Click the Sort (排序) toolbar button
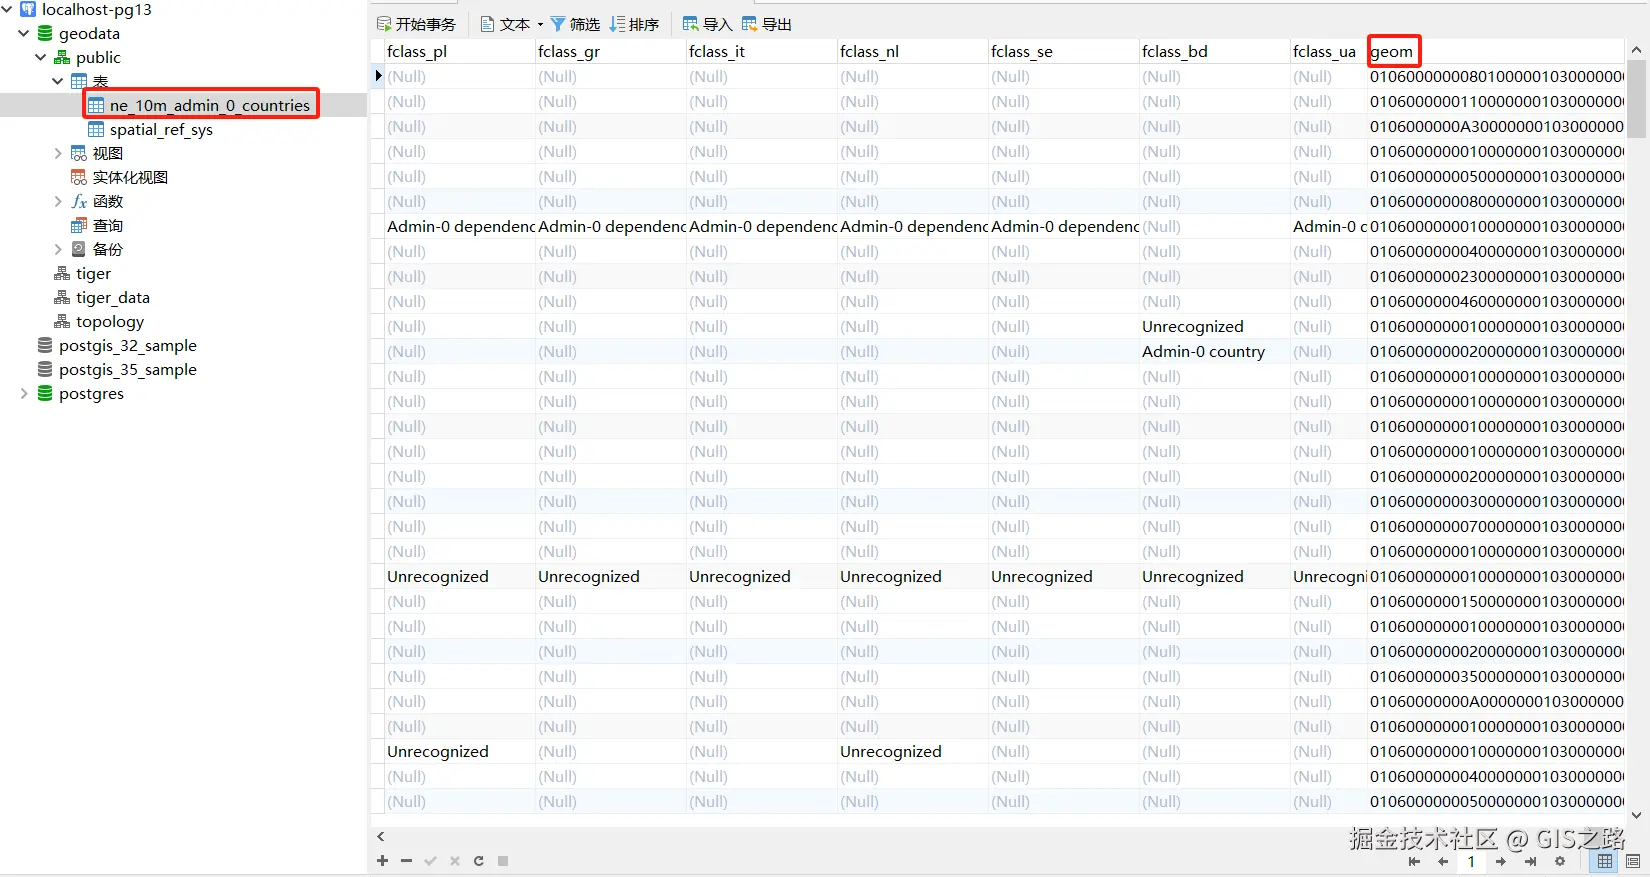 (634, 24)
